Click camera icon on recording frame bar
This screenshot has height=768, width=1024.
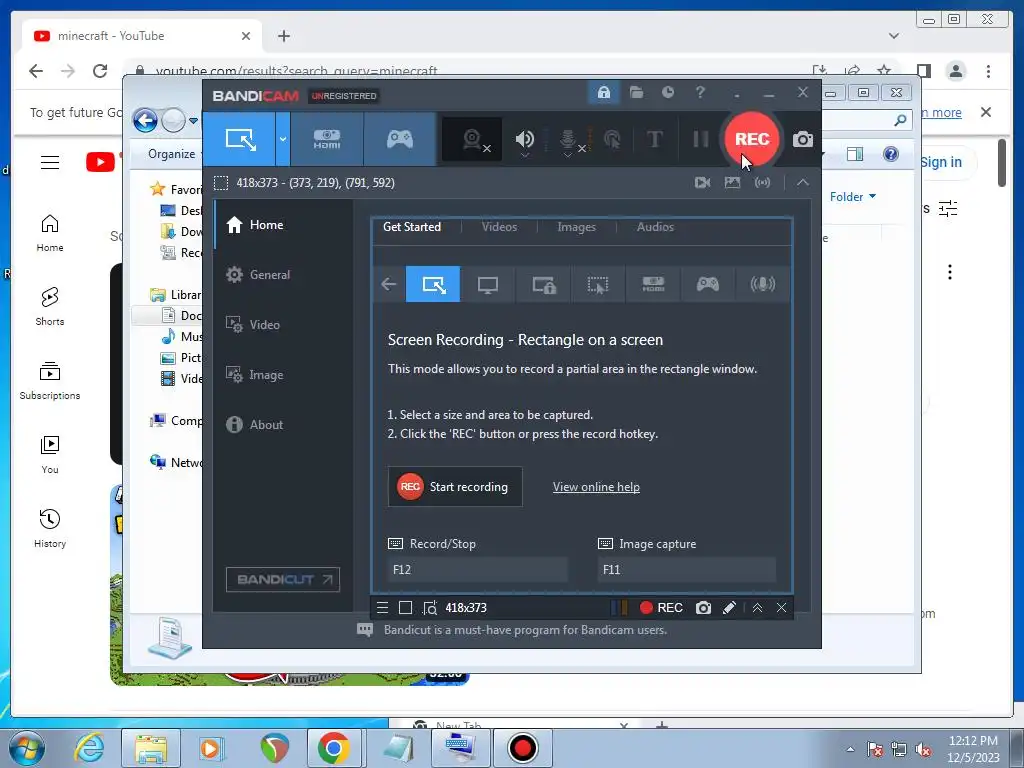[x=703, y=608]
